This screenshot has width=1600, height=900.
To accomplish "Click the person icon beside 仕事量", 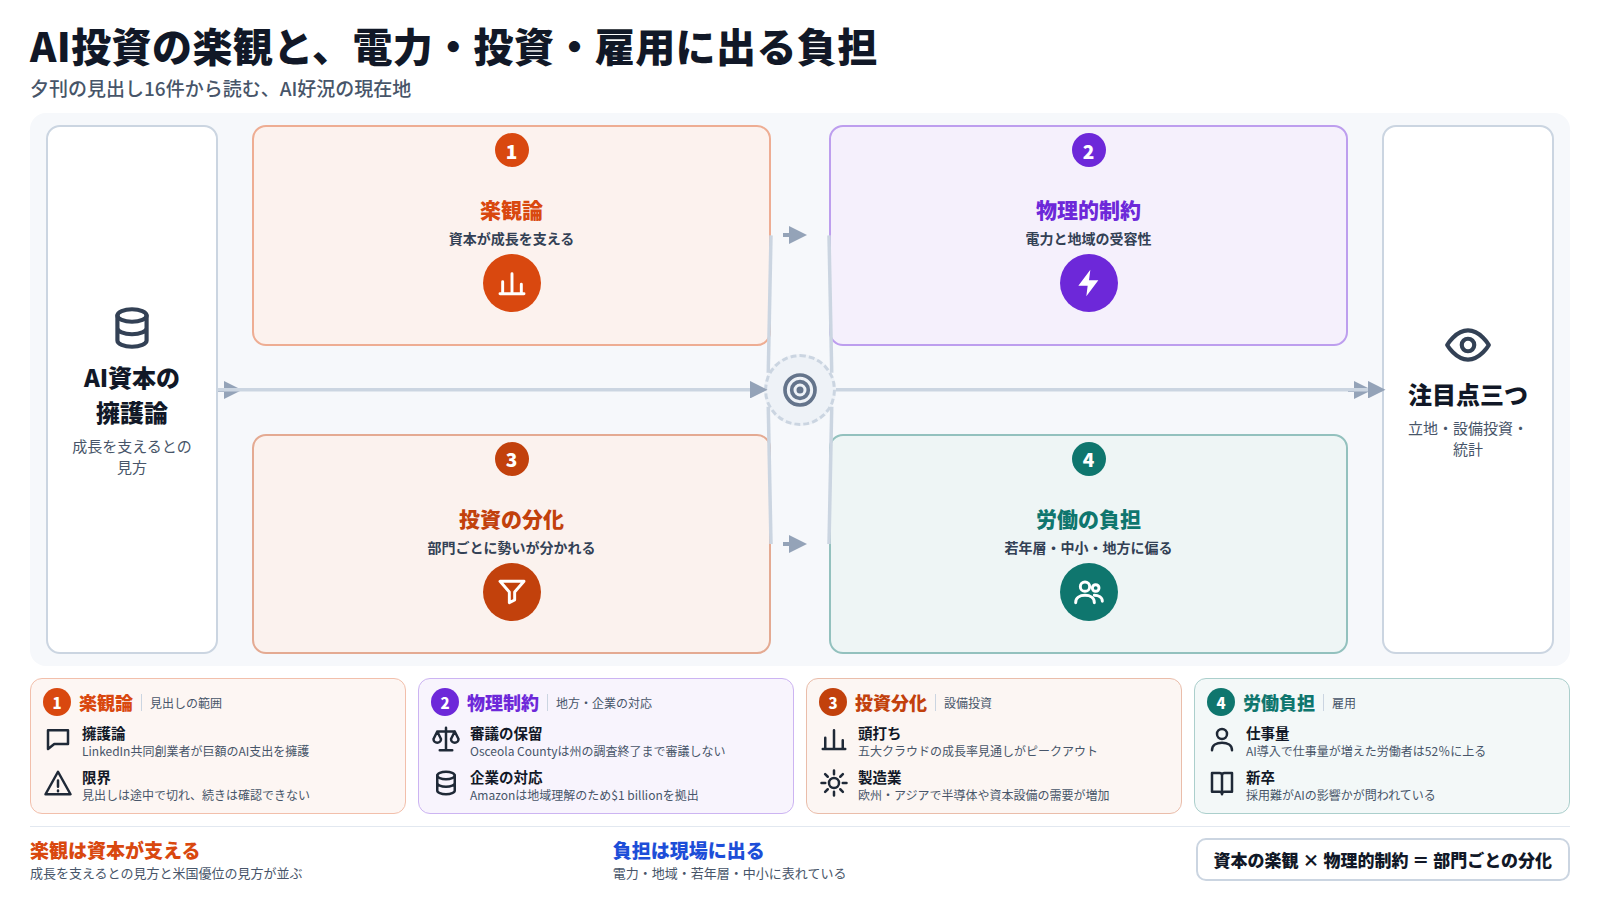I will [1222, 740].
